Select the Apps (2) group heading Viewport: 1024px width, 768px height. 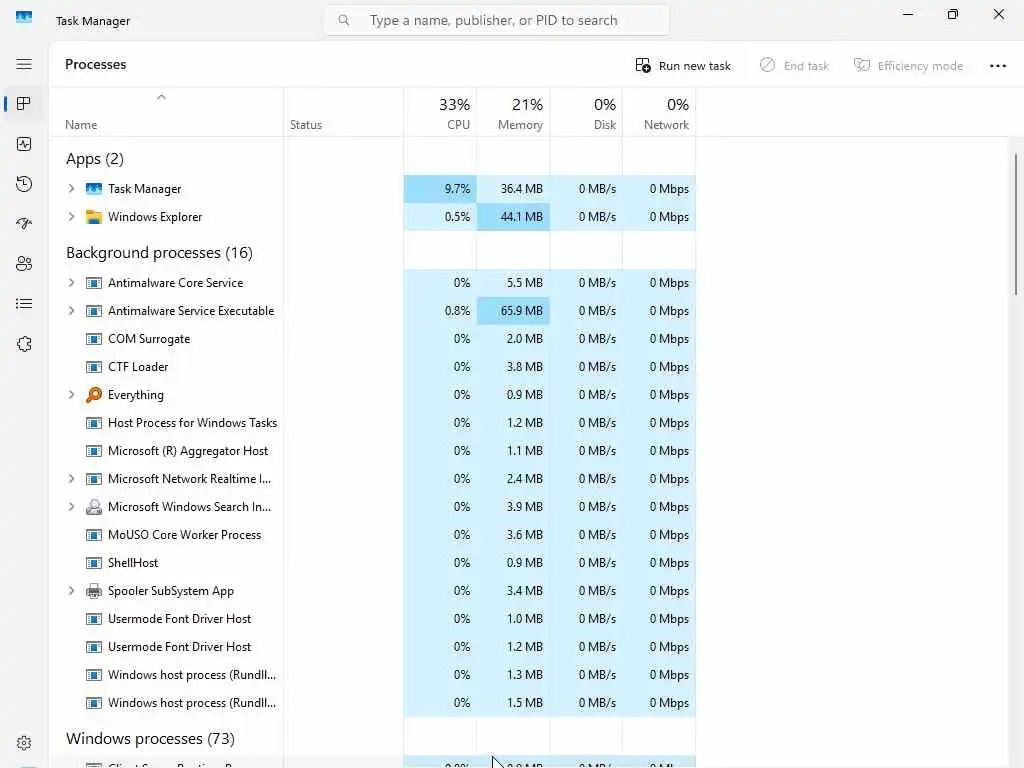point(95,159)
